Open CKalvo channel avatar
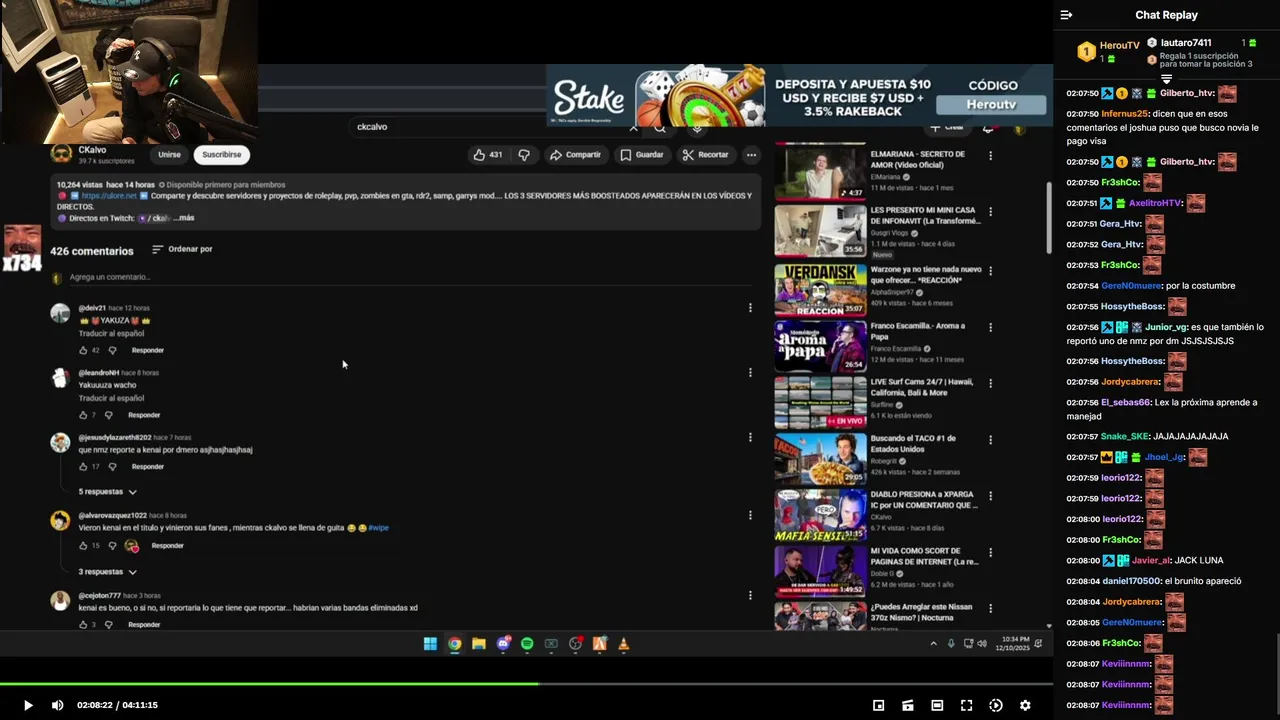The image size is (1280, 720). tap(60, 154)
